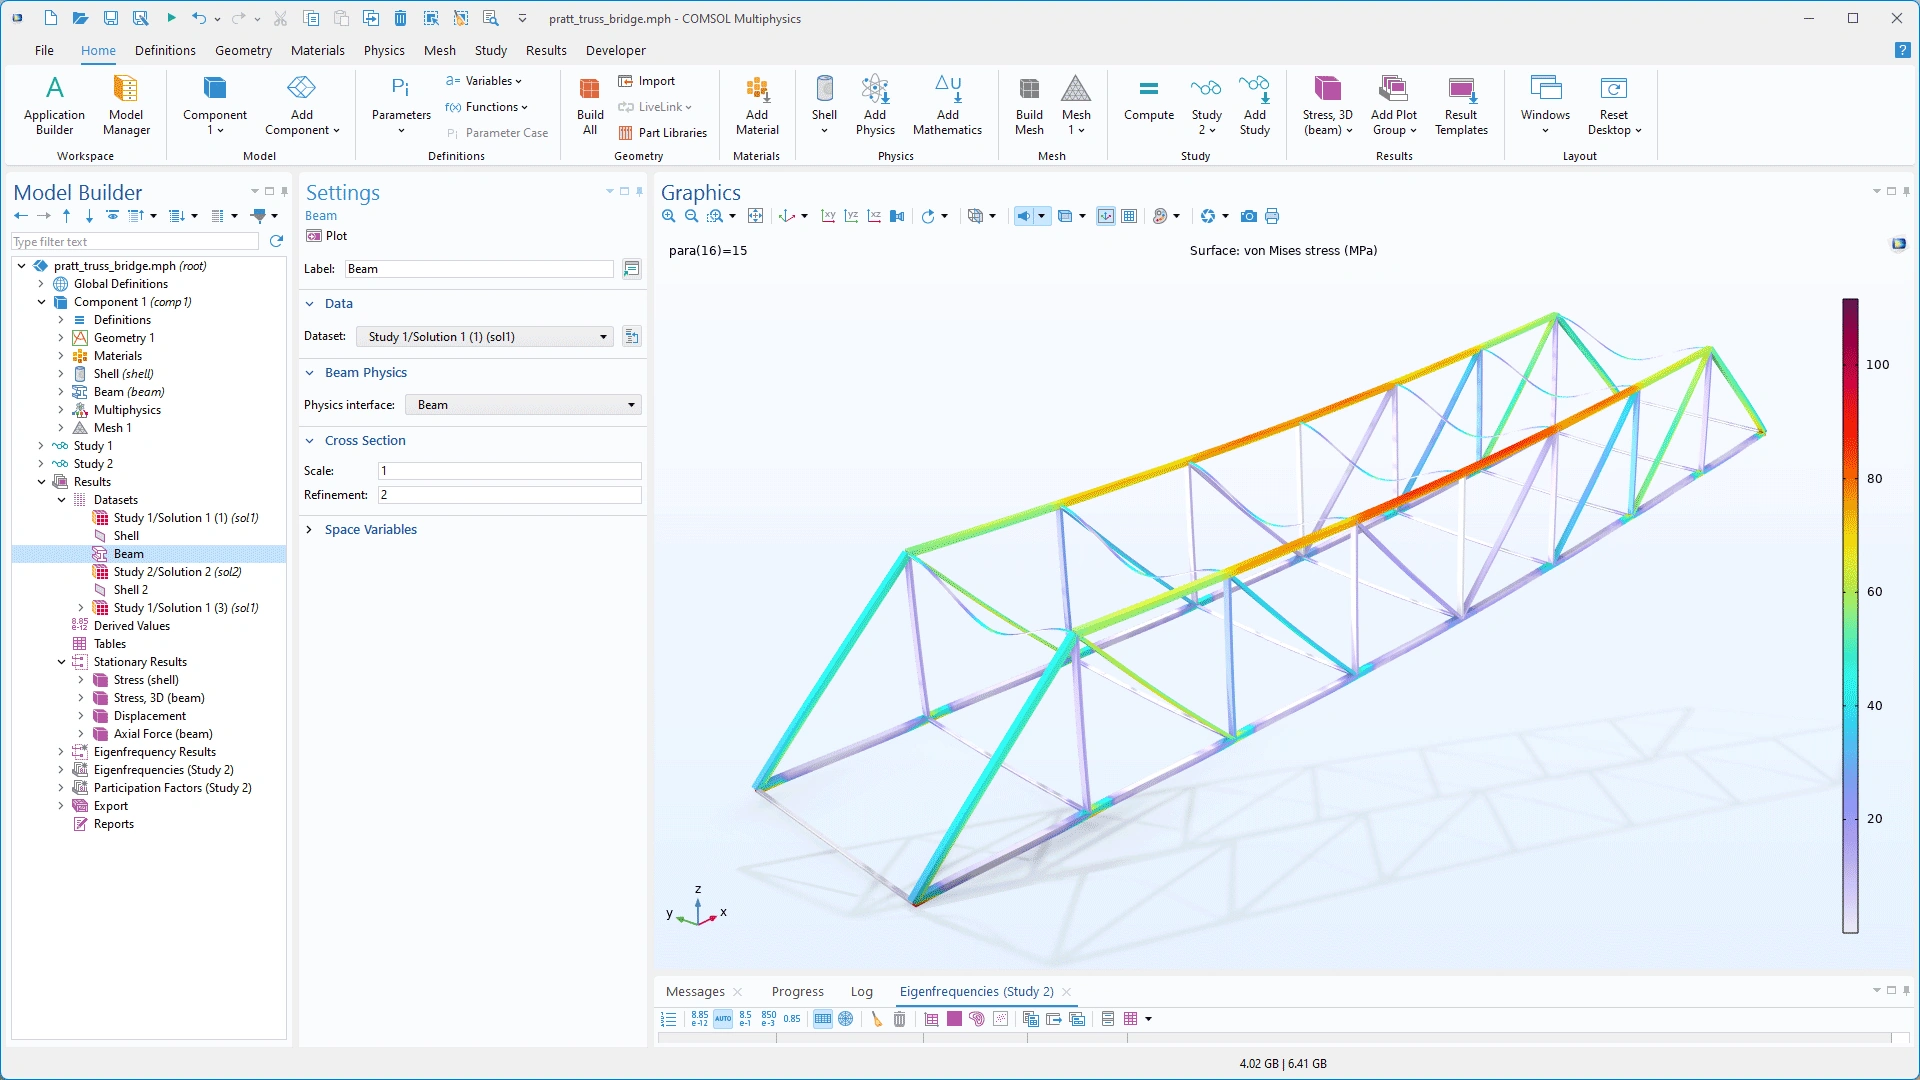Open Add Material tool
This screenshot has width=1920, height=1080.
coord(757,100)
